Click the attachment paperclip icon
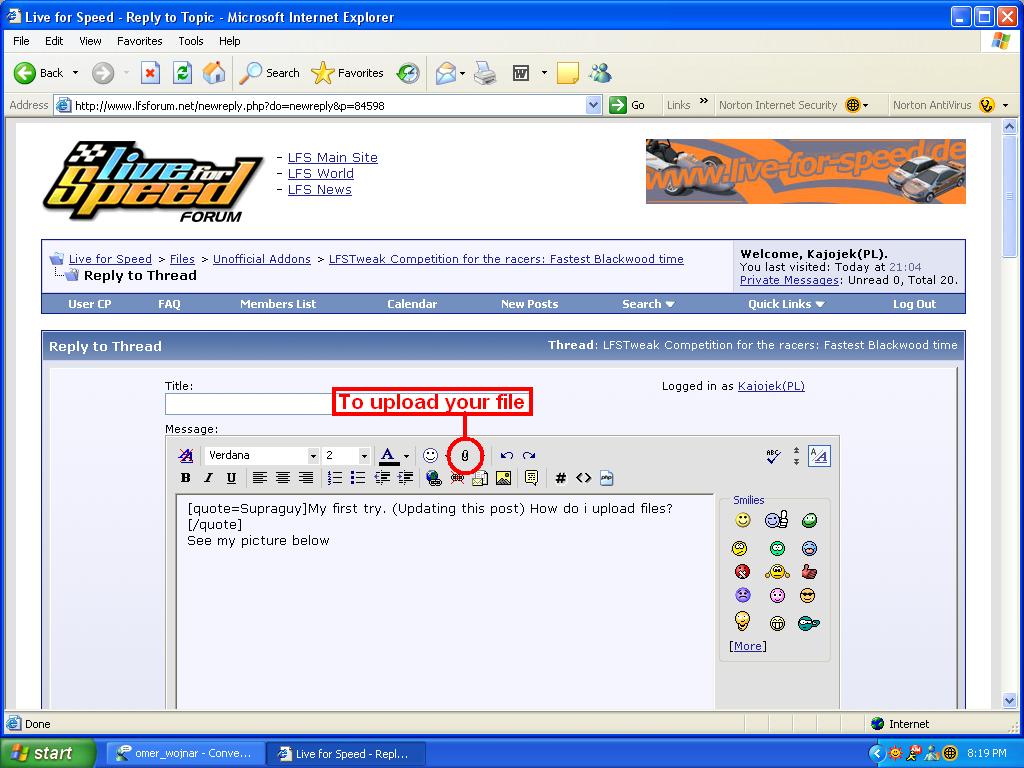Screen dimensions: 1024x768 465,455
